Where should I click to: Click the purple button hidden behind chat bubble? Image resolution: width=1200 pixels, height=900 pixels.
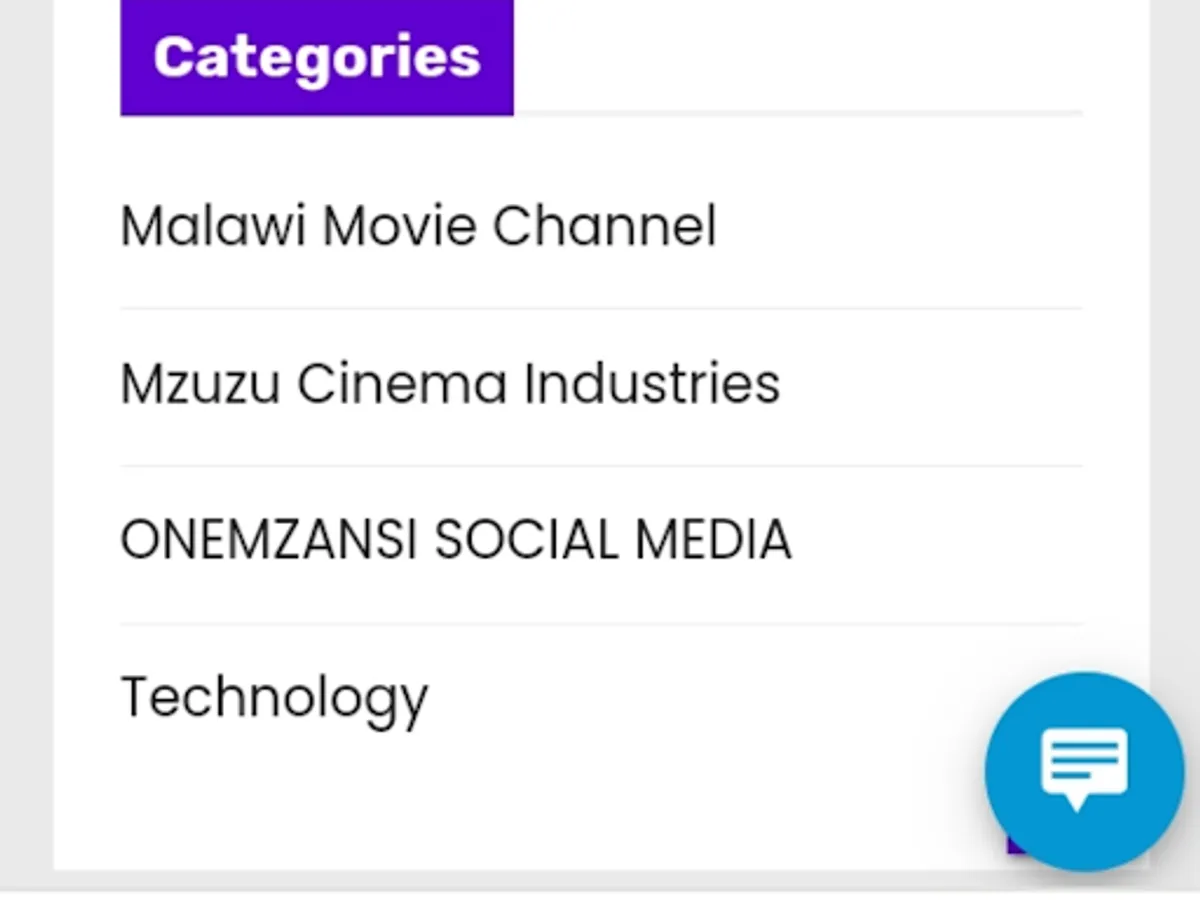[x=1014, y=846]
